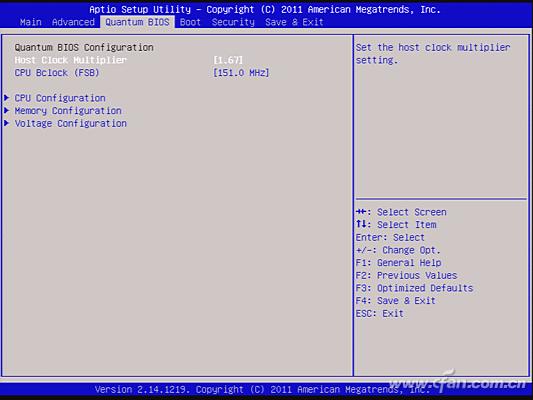Select CPU Bclock (FSB) option
Viewport: 533px width, 400px height.
click(x=57, y=73)
